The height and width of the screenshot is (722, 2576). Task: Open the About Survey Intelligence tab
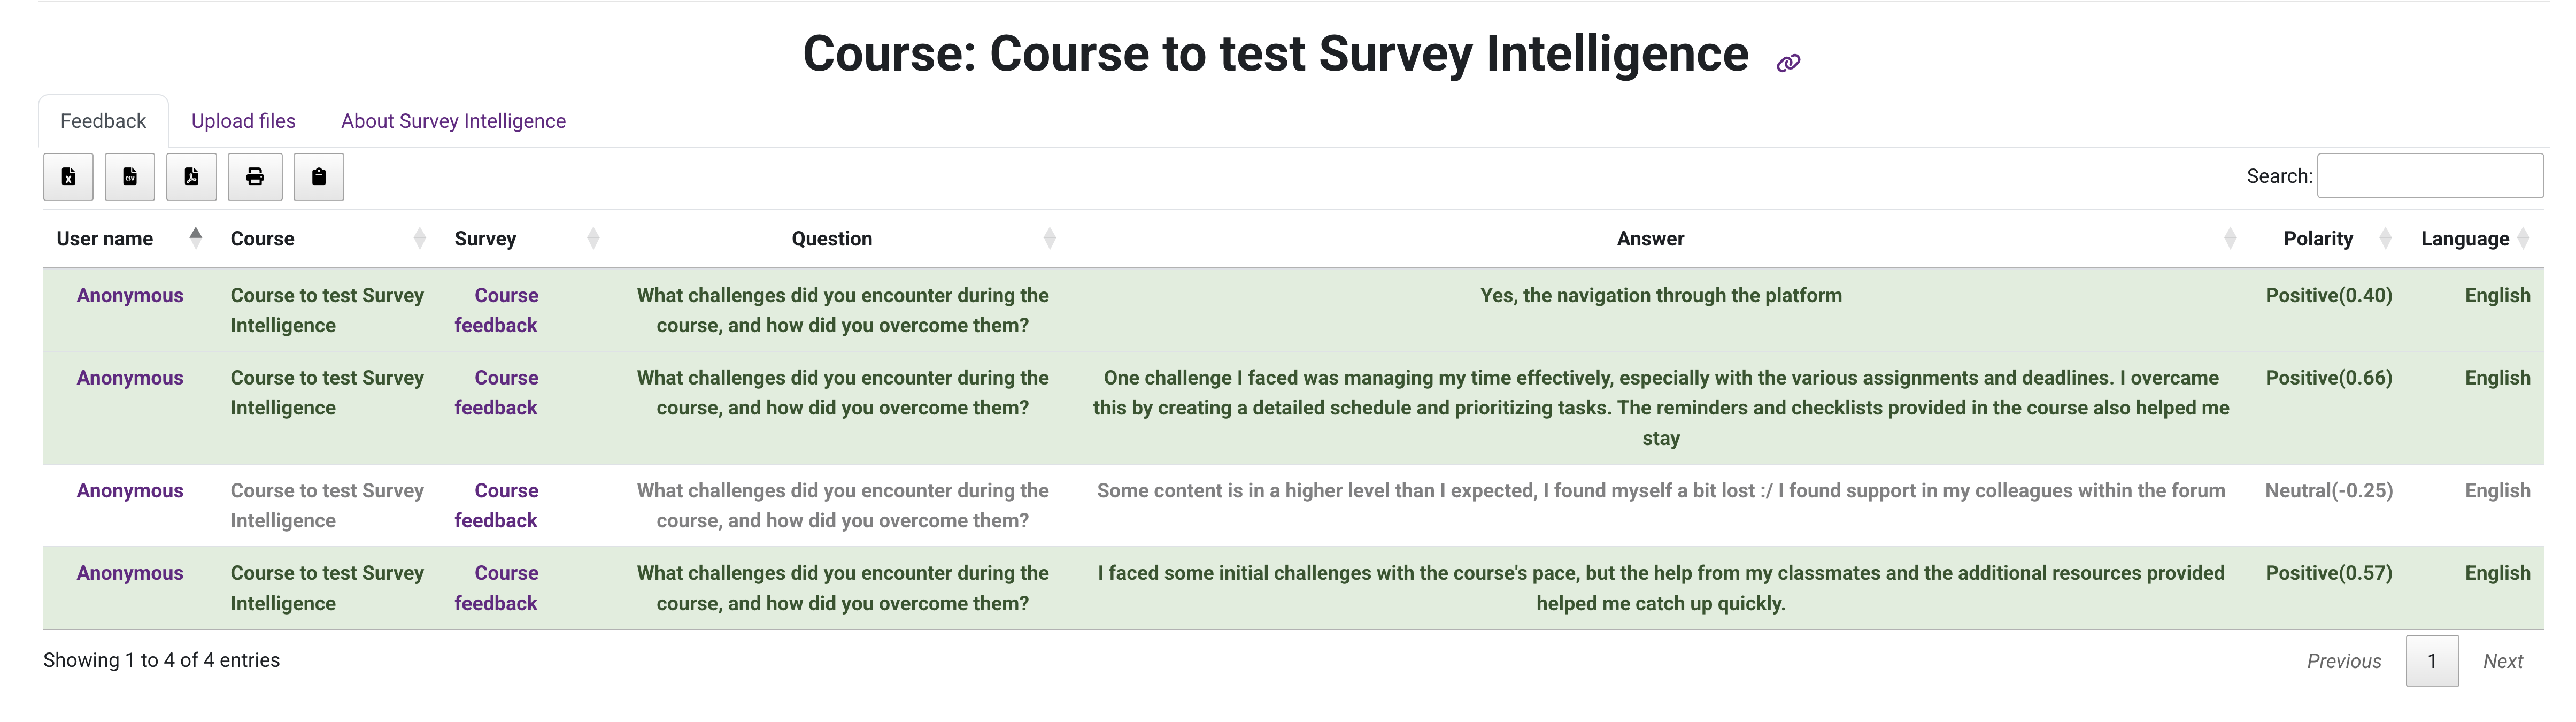click(453, 121)
